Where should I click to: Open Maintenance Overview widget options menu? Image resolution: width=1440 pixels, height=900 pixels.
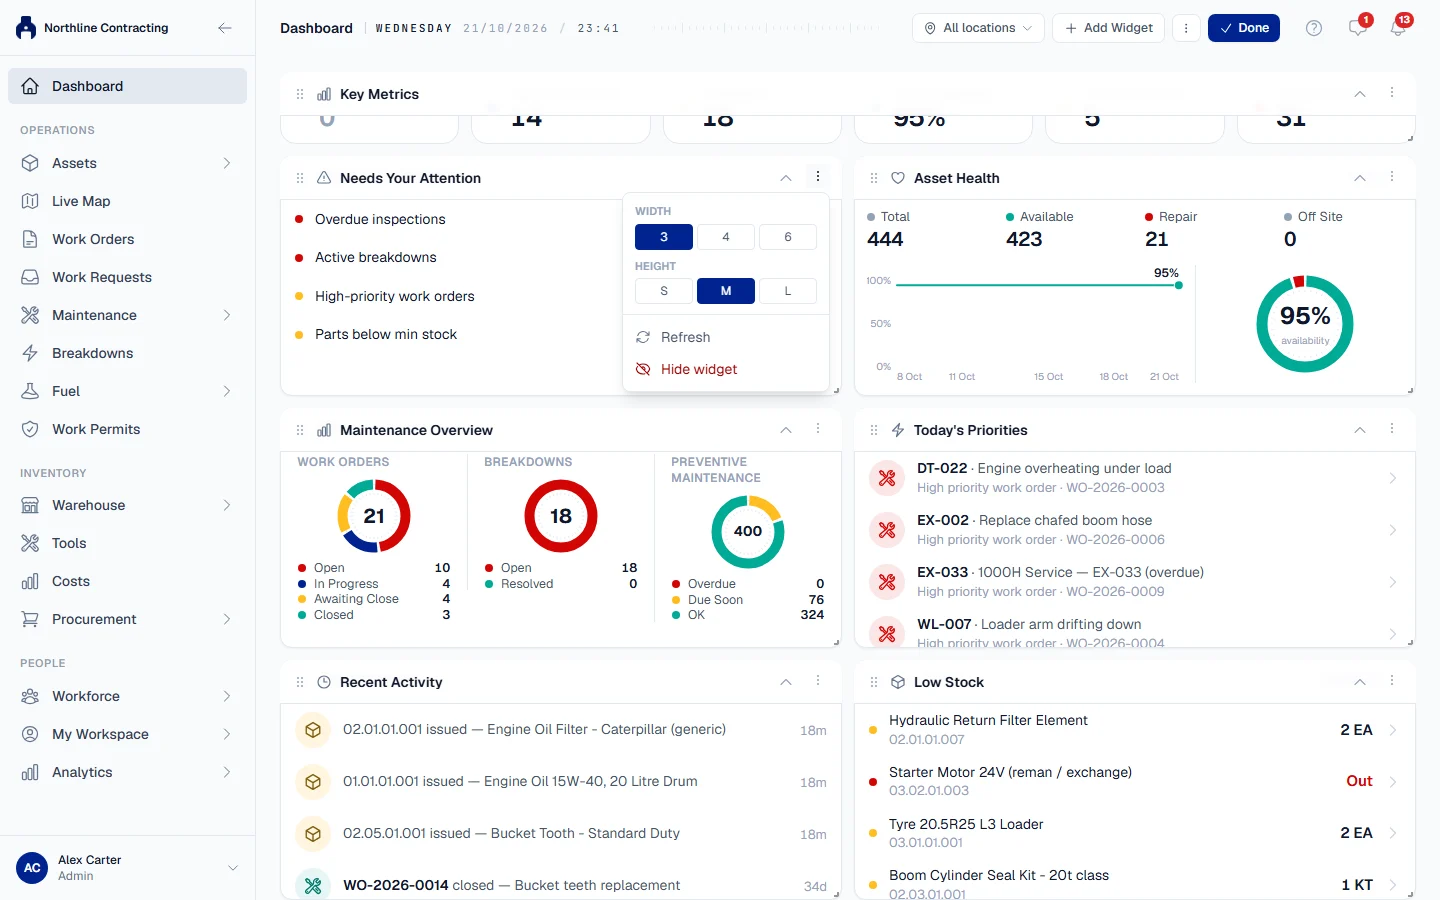tap(818, 429)
